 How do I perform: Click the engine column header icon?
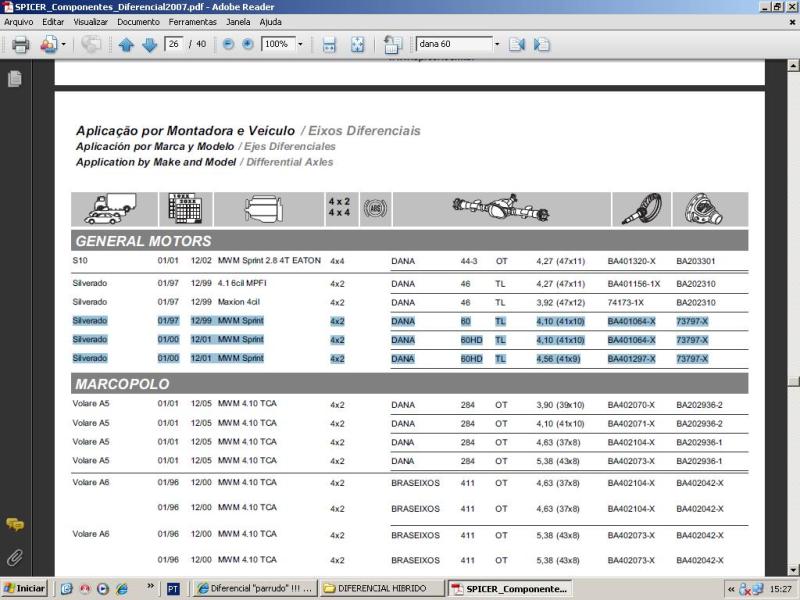coord(264,209)
